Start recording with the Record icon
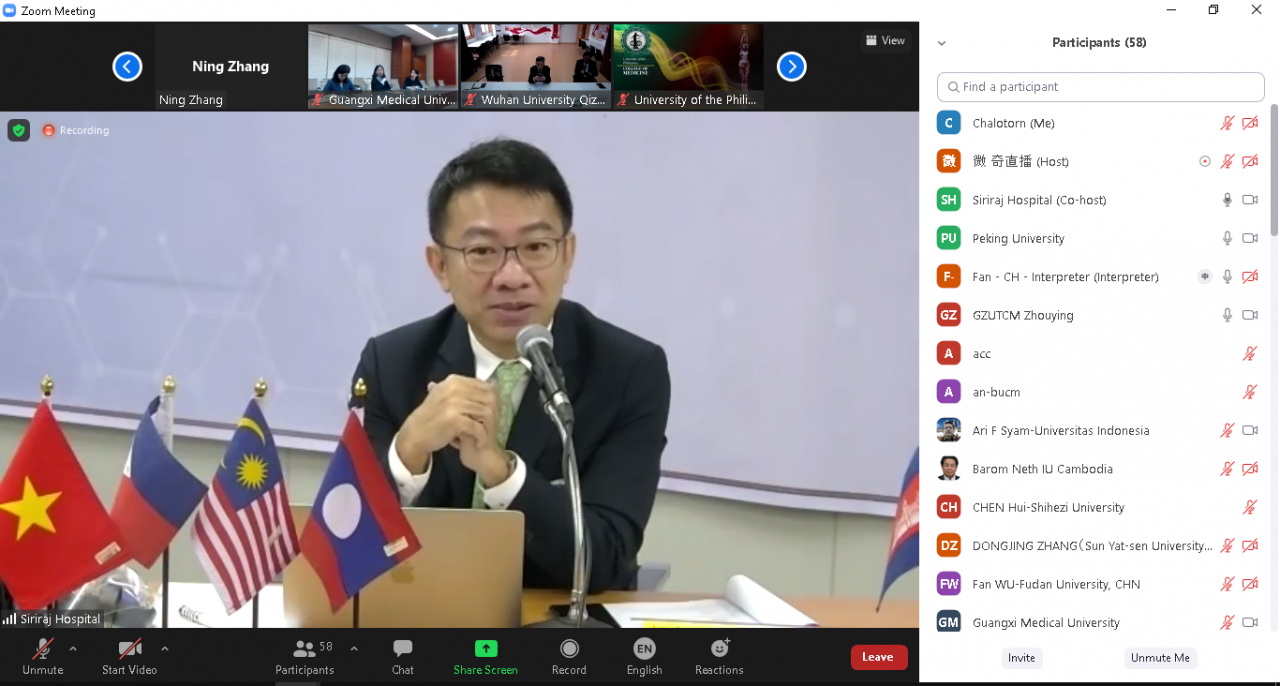Viewport: 1280px width, 686px height. pyautogui.click(x=569, y=650)
